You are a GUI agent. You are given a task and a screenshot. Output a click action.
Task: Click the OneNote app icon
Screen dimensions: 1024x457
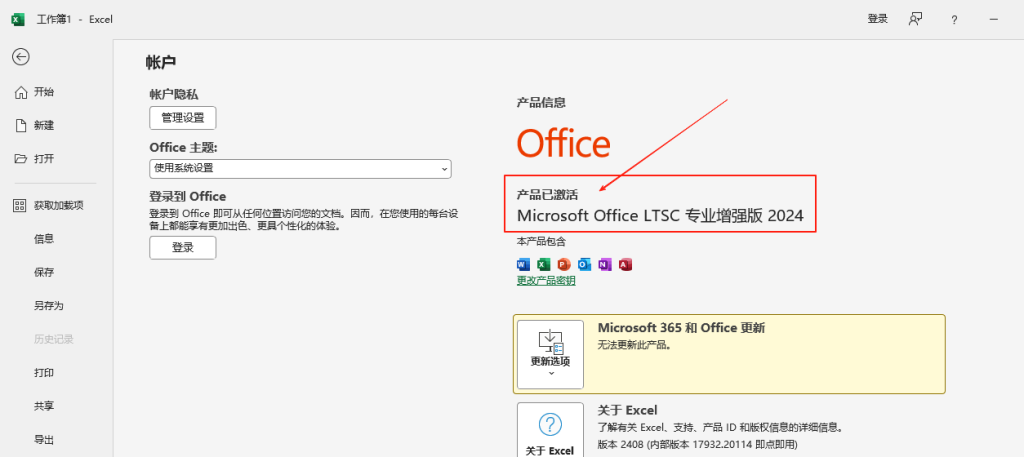pyautogui.click(x=605, y=264)
